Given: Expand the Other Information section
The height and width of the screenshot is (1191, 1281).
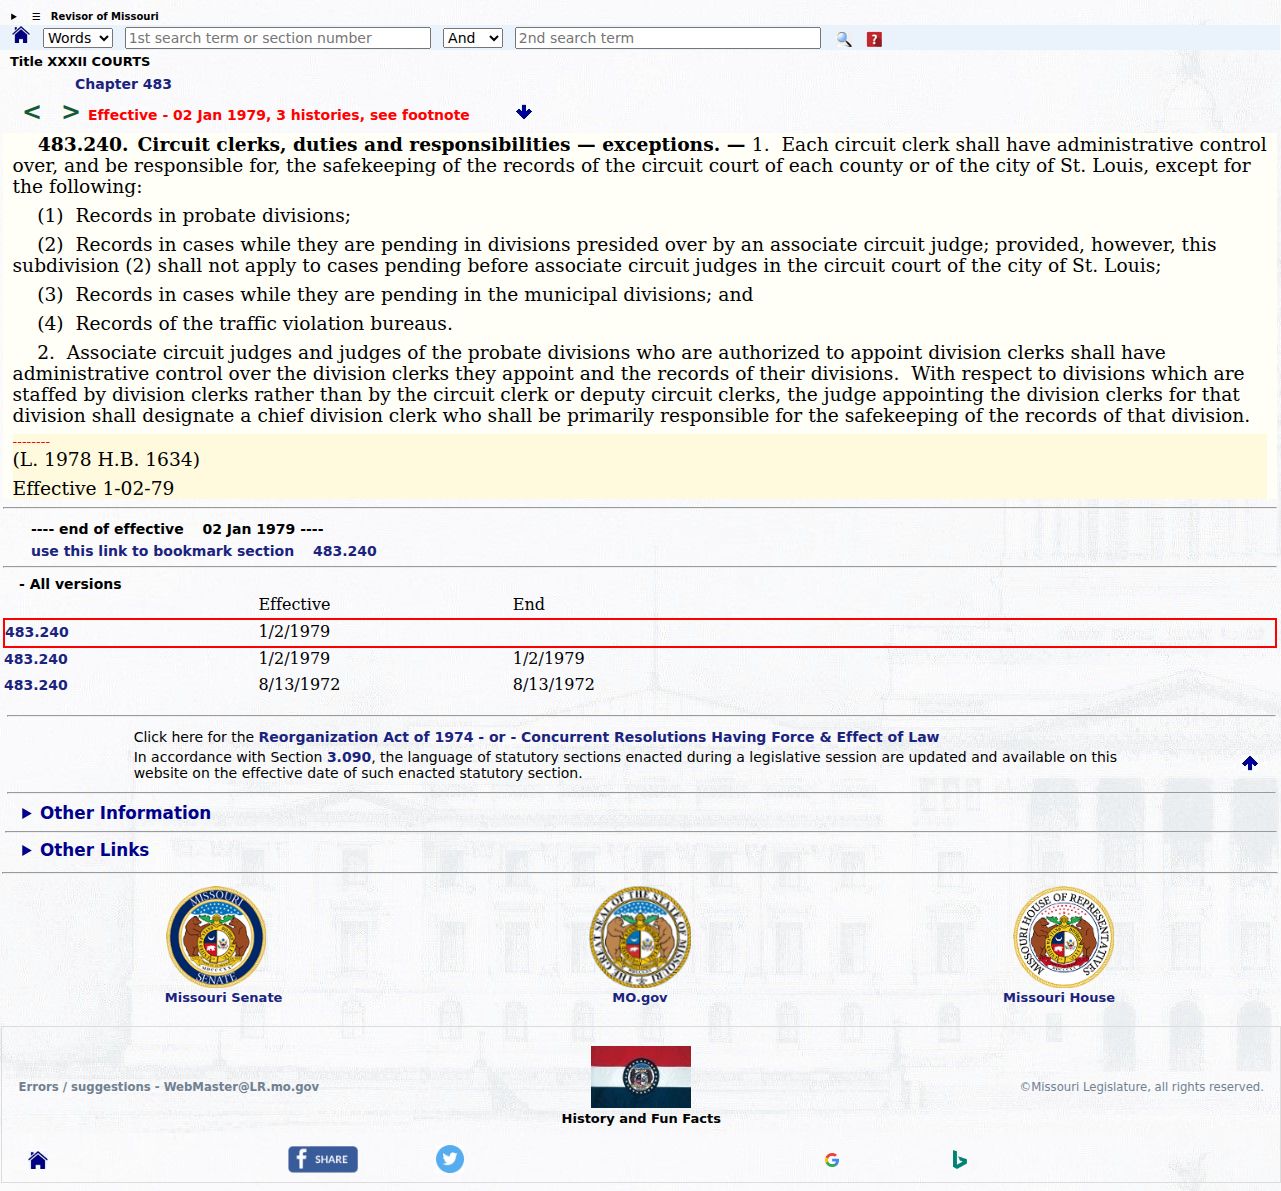Looking at the screenshot, I should point(116,813).
